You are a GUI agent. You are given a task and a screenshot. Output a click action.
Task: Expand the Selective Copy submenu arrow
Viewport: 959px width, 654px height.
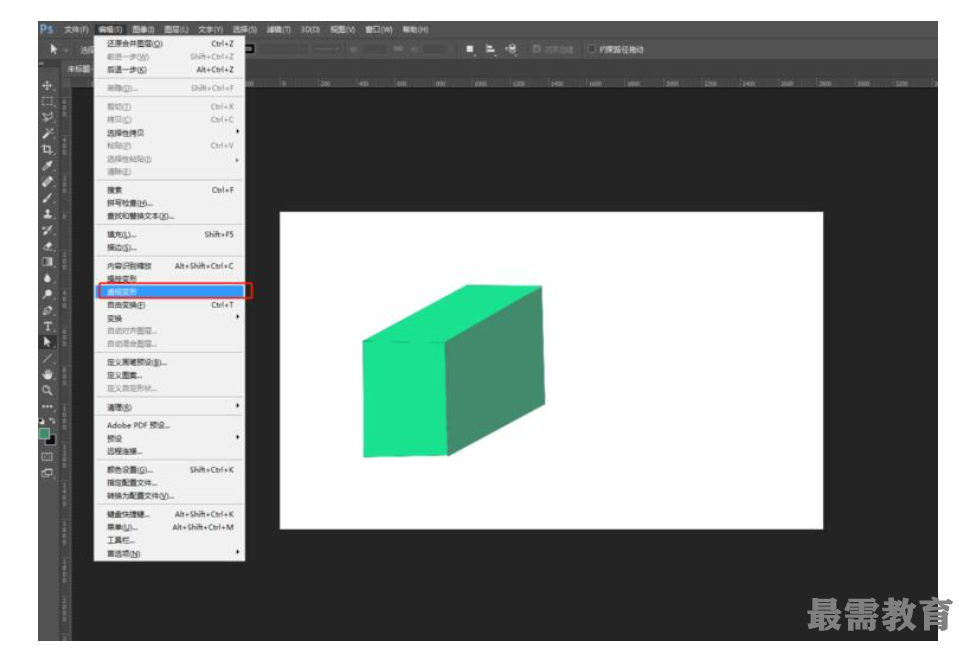[x=237, y=132]
